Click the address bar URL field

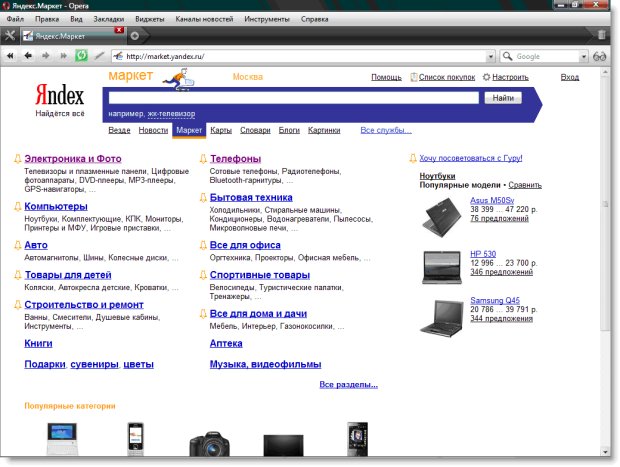[x=304, y=57]
